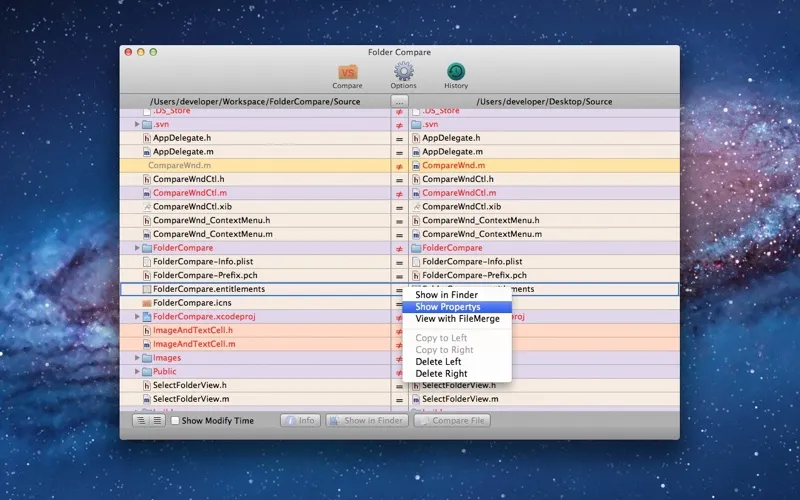Click the left AppDelegate.m file icon
Image resolution: width=800 pixels, height=500 pixels.
pyautogui.click(x=147, y=152)
